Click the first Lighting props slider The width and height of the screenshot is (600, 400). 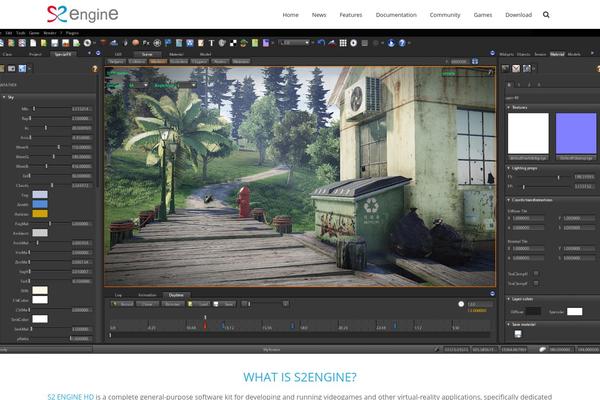[x=543, y=177]
